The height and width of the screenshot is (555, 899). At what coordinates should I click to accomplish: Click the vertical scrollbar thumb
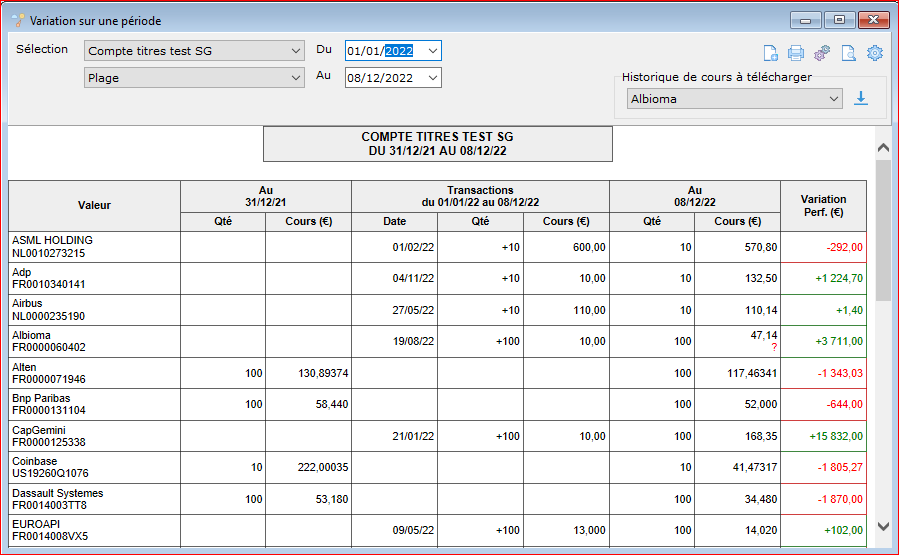coord(884,230)
